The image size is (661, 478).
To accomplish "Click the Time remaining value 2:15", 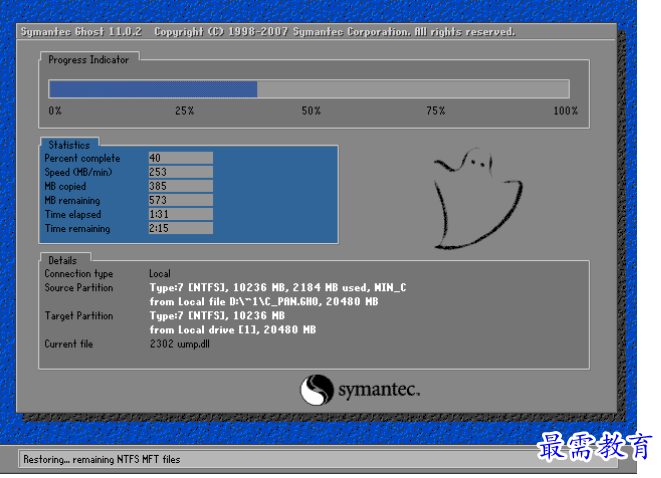I will coord(180,228).
